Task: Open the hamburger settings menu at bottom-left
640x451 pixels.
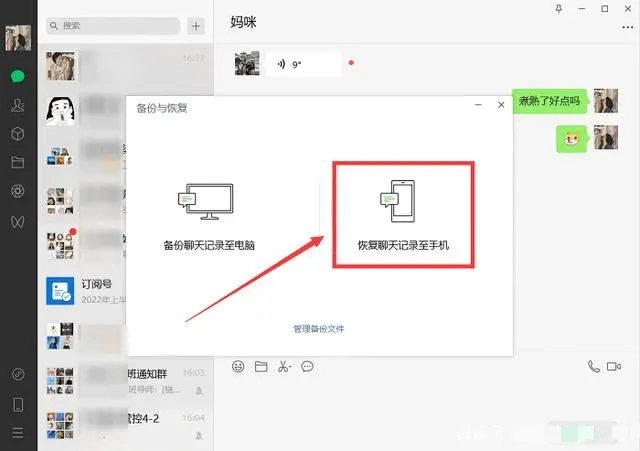Action: pos(17,433)
